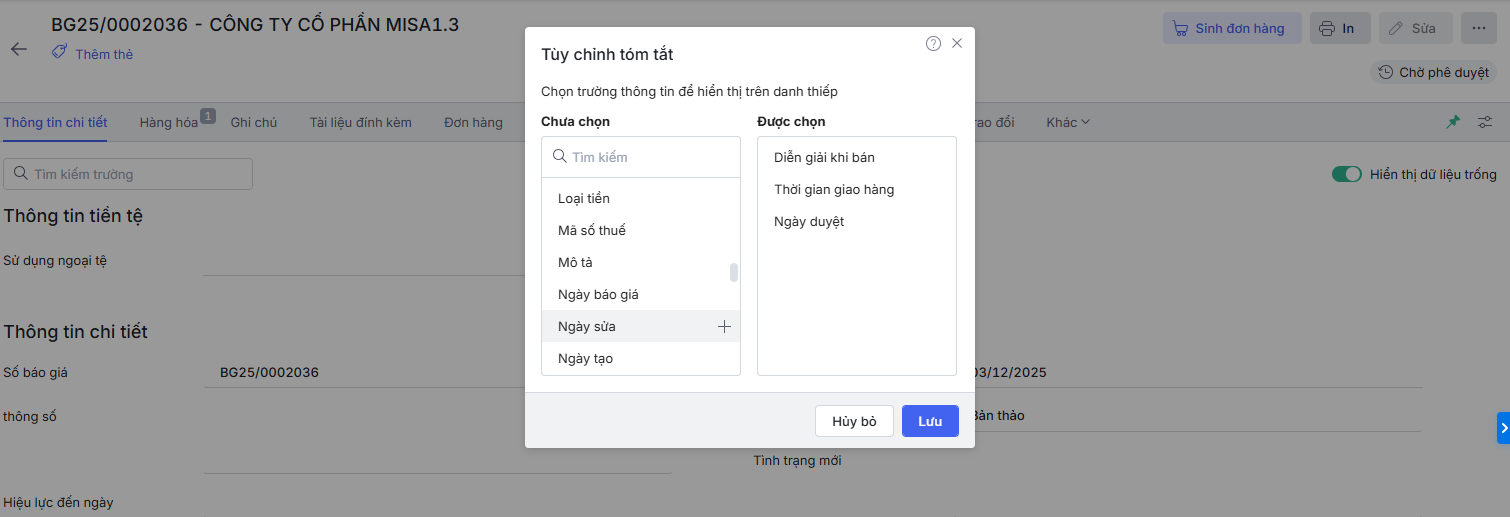Click the tag icon beside Thêm thẻ
The width and height of the screenshot is (1510, 517).
[x=60, y=53]
